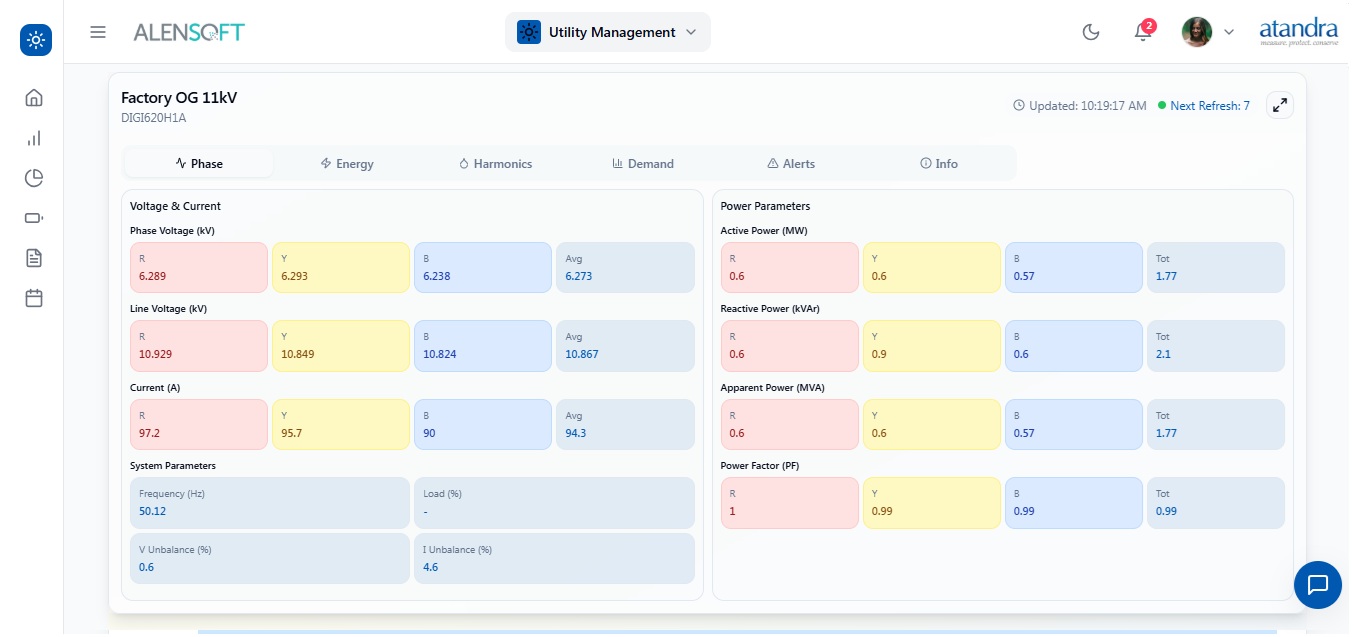Open the calendar sidebar icon
Image resolution: width=1362 pixels, height=637 pixels.
tap(34, 298)
